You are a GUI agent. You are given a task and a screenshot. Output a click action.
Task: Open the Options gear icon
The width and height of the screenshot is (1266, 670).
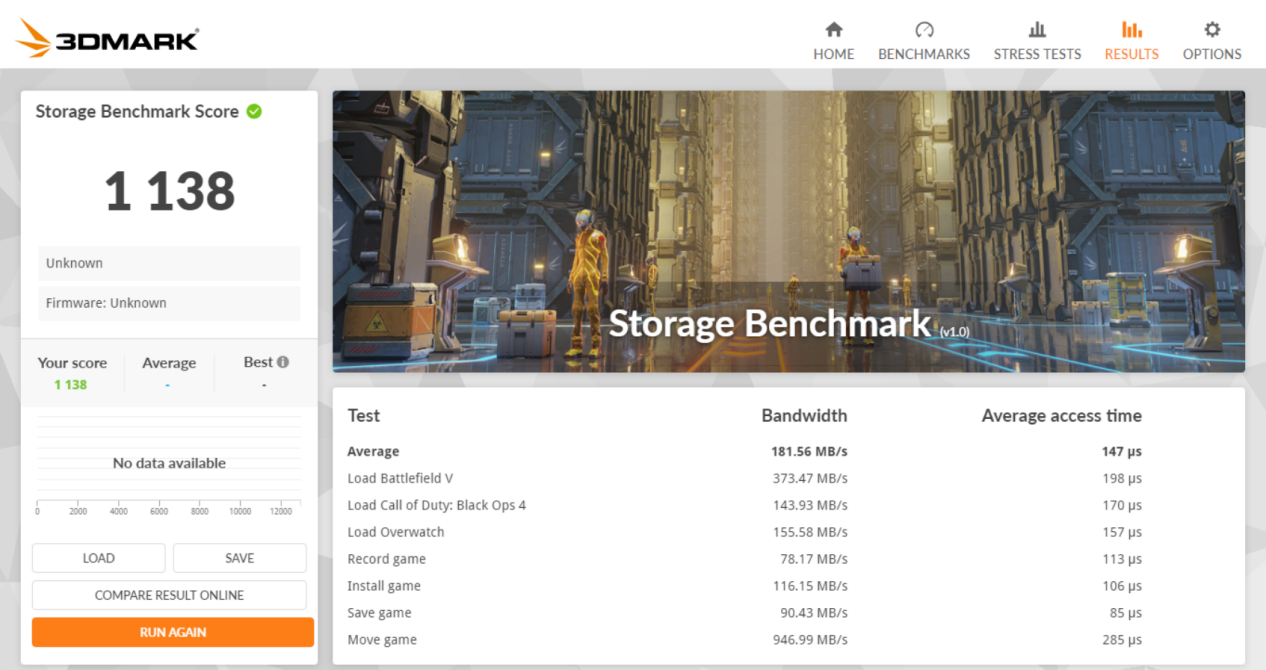tap(1212, 29)
